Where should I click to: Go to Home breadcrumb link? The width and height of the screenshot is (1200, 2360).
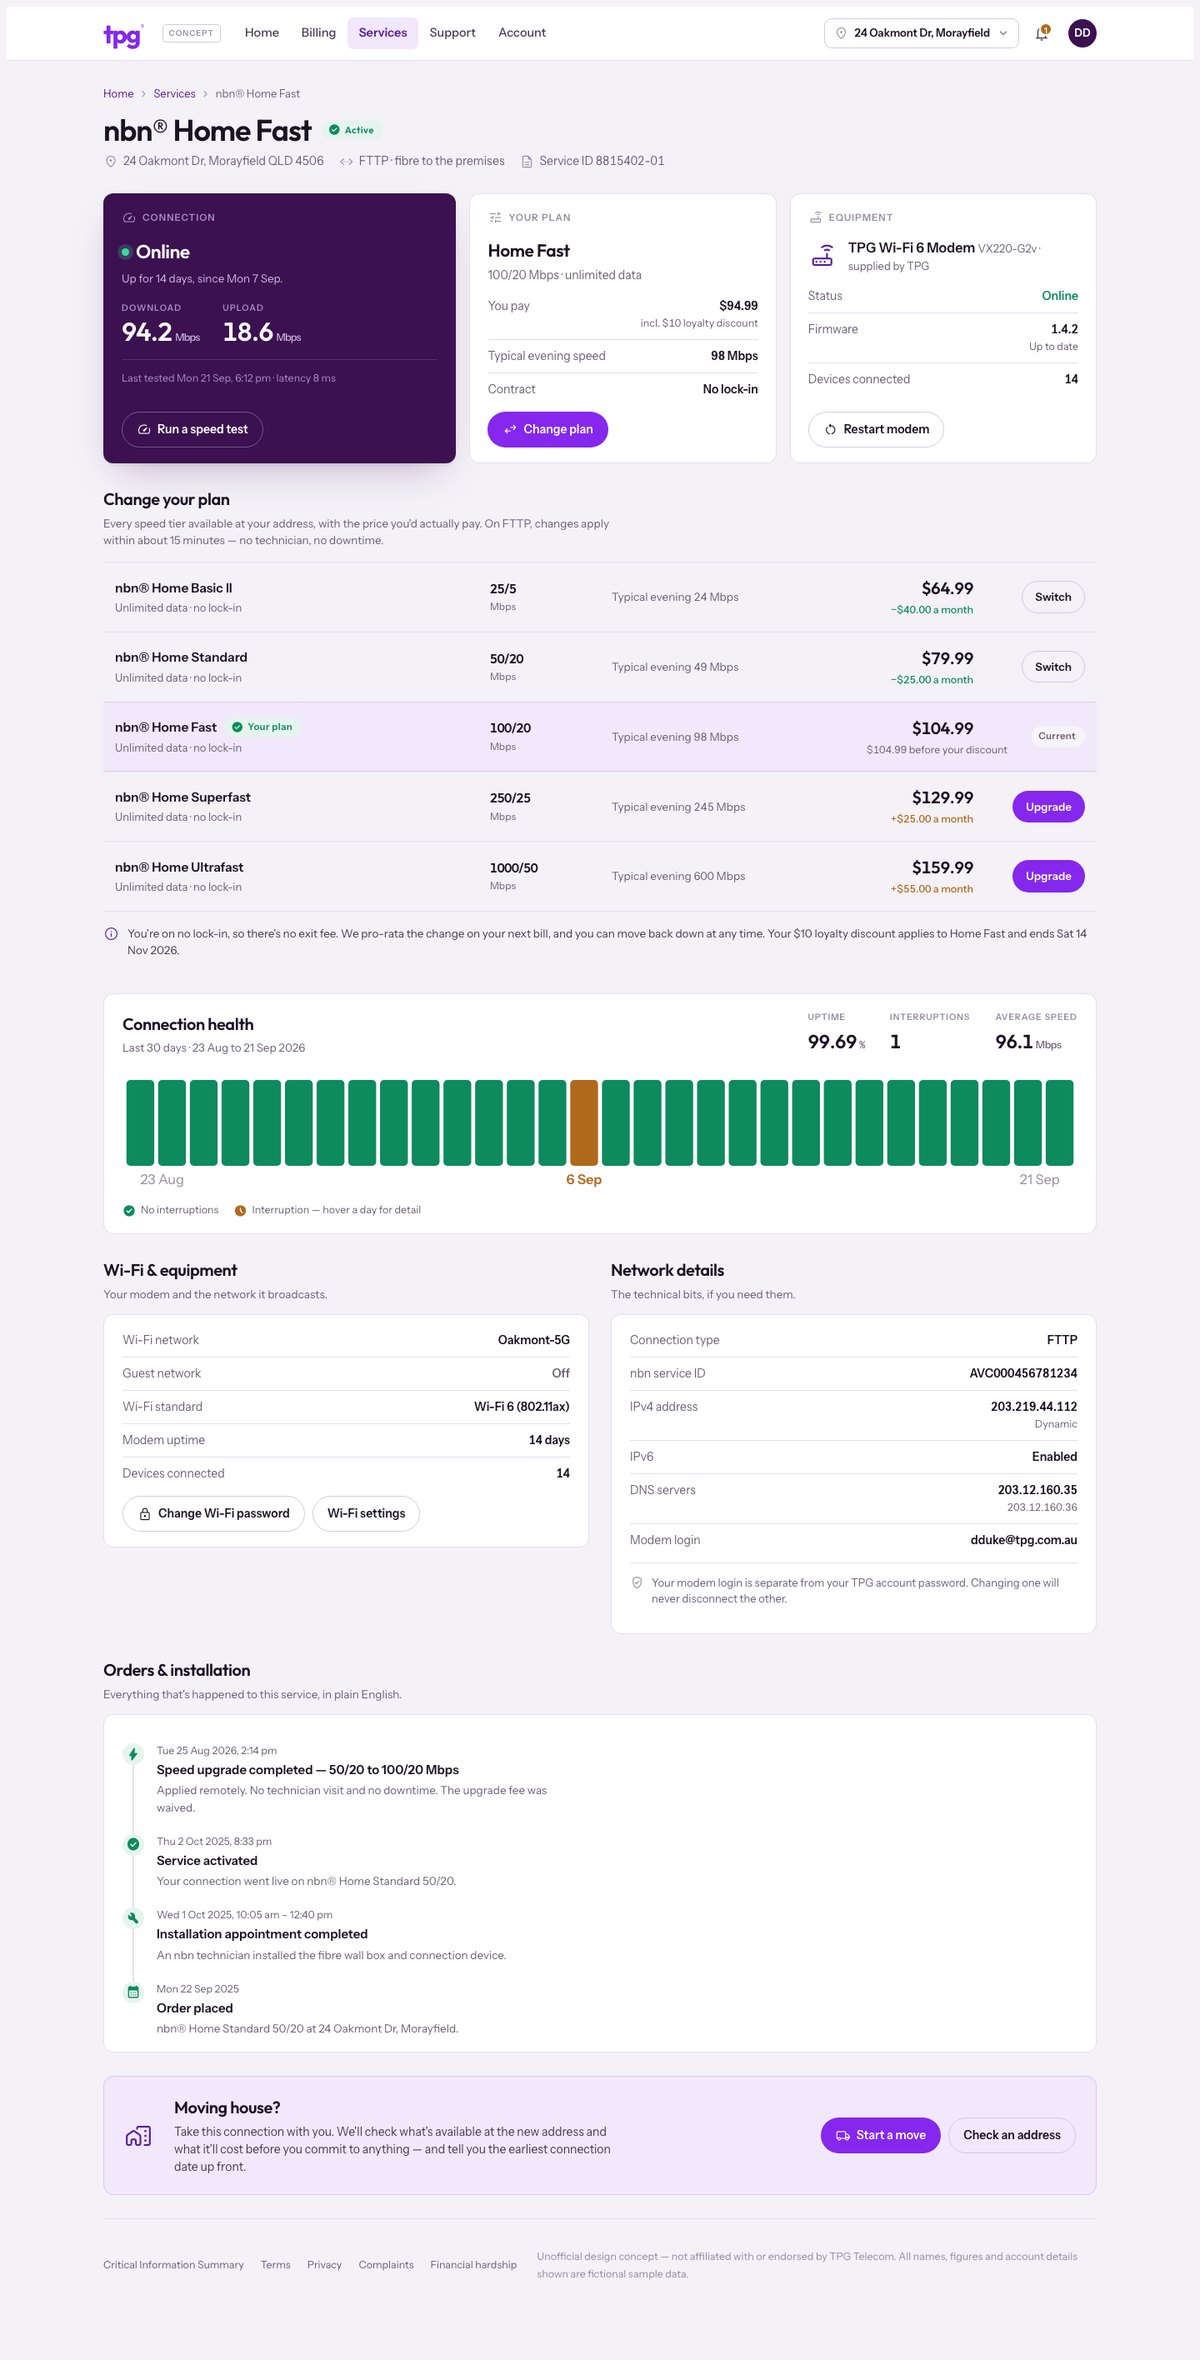[x=118, y=94]
